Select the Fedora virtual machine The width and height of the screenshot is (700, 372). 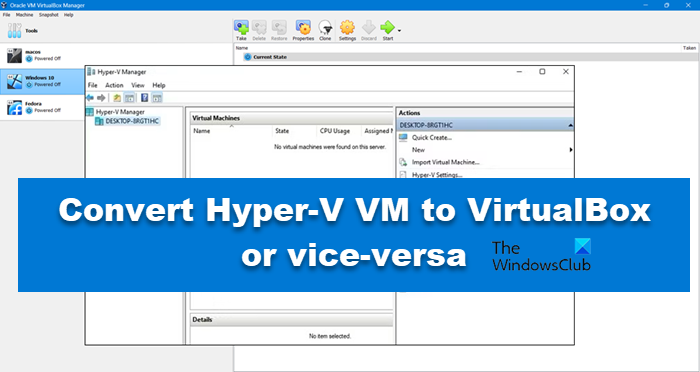(42, 107)
